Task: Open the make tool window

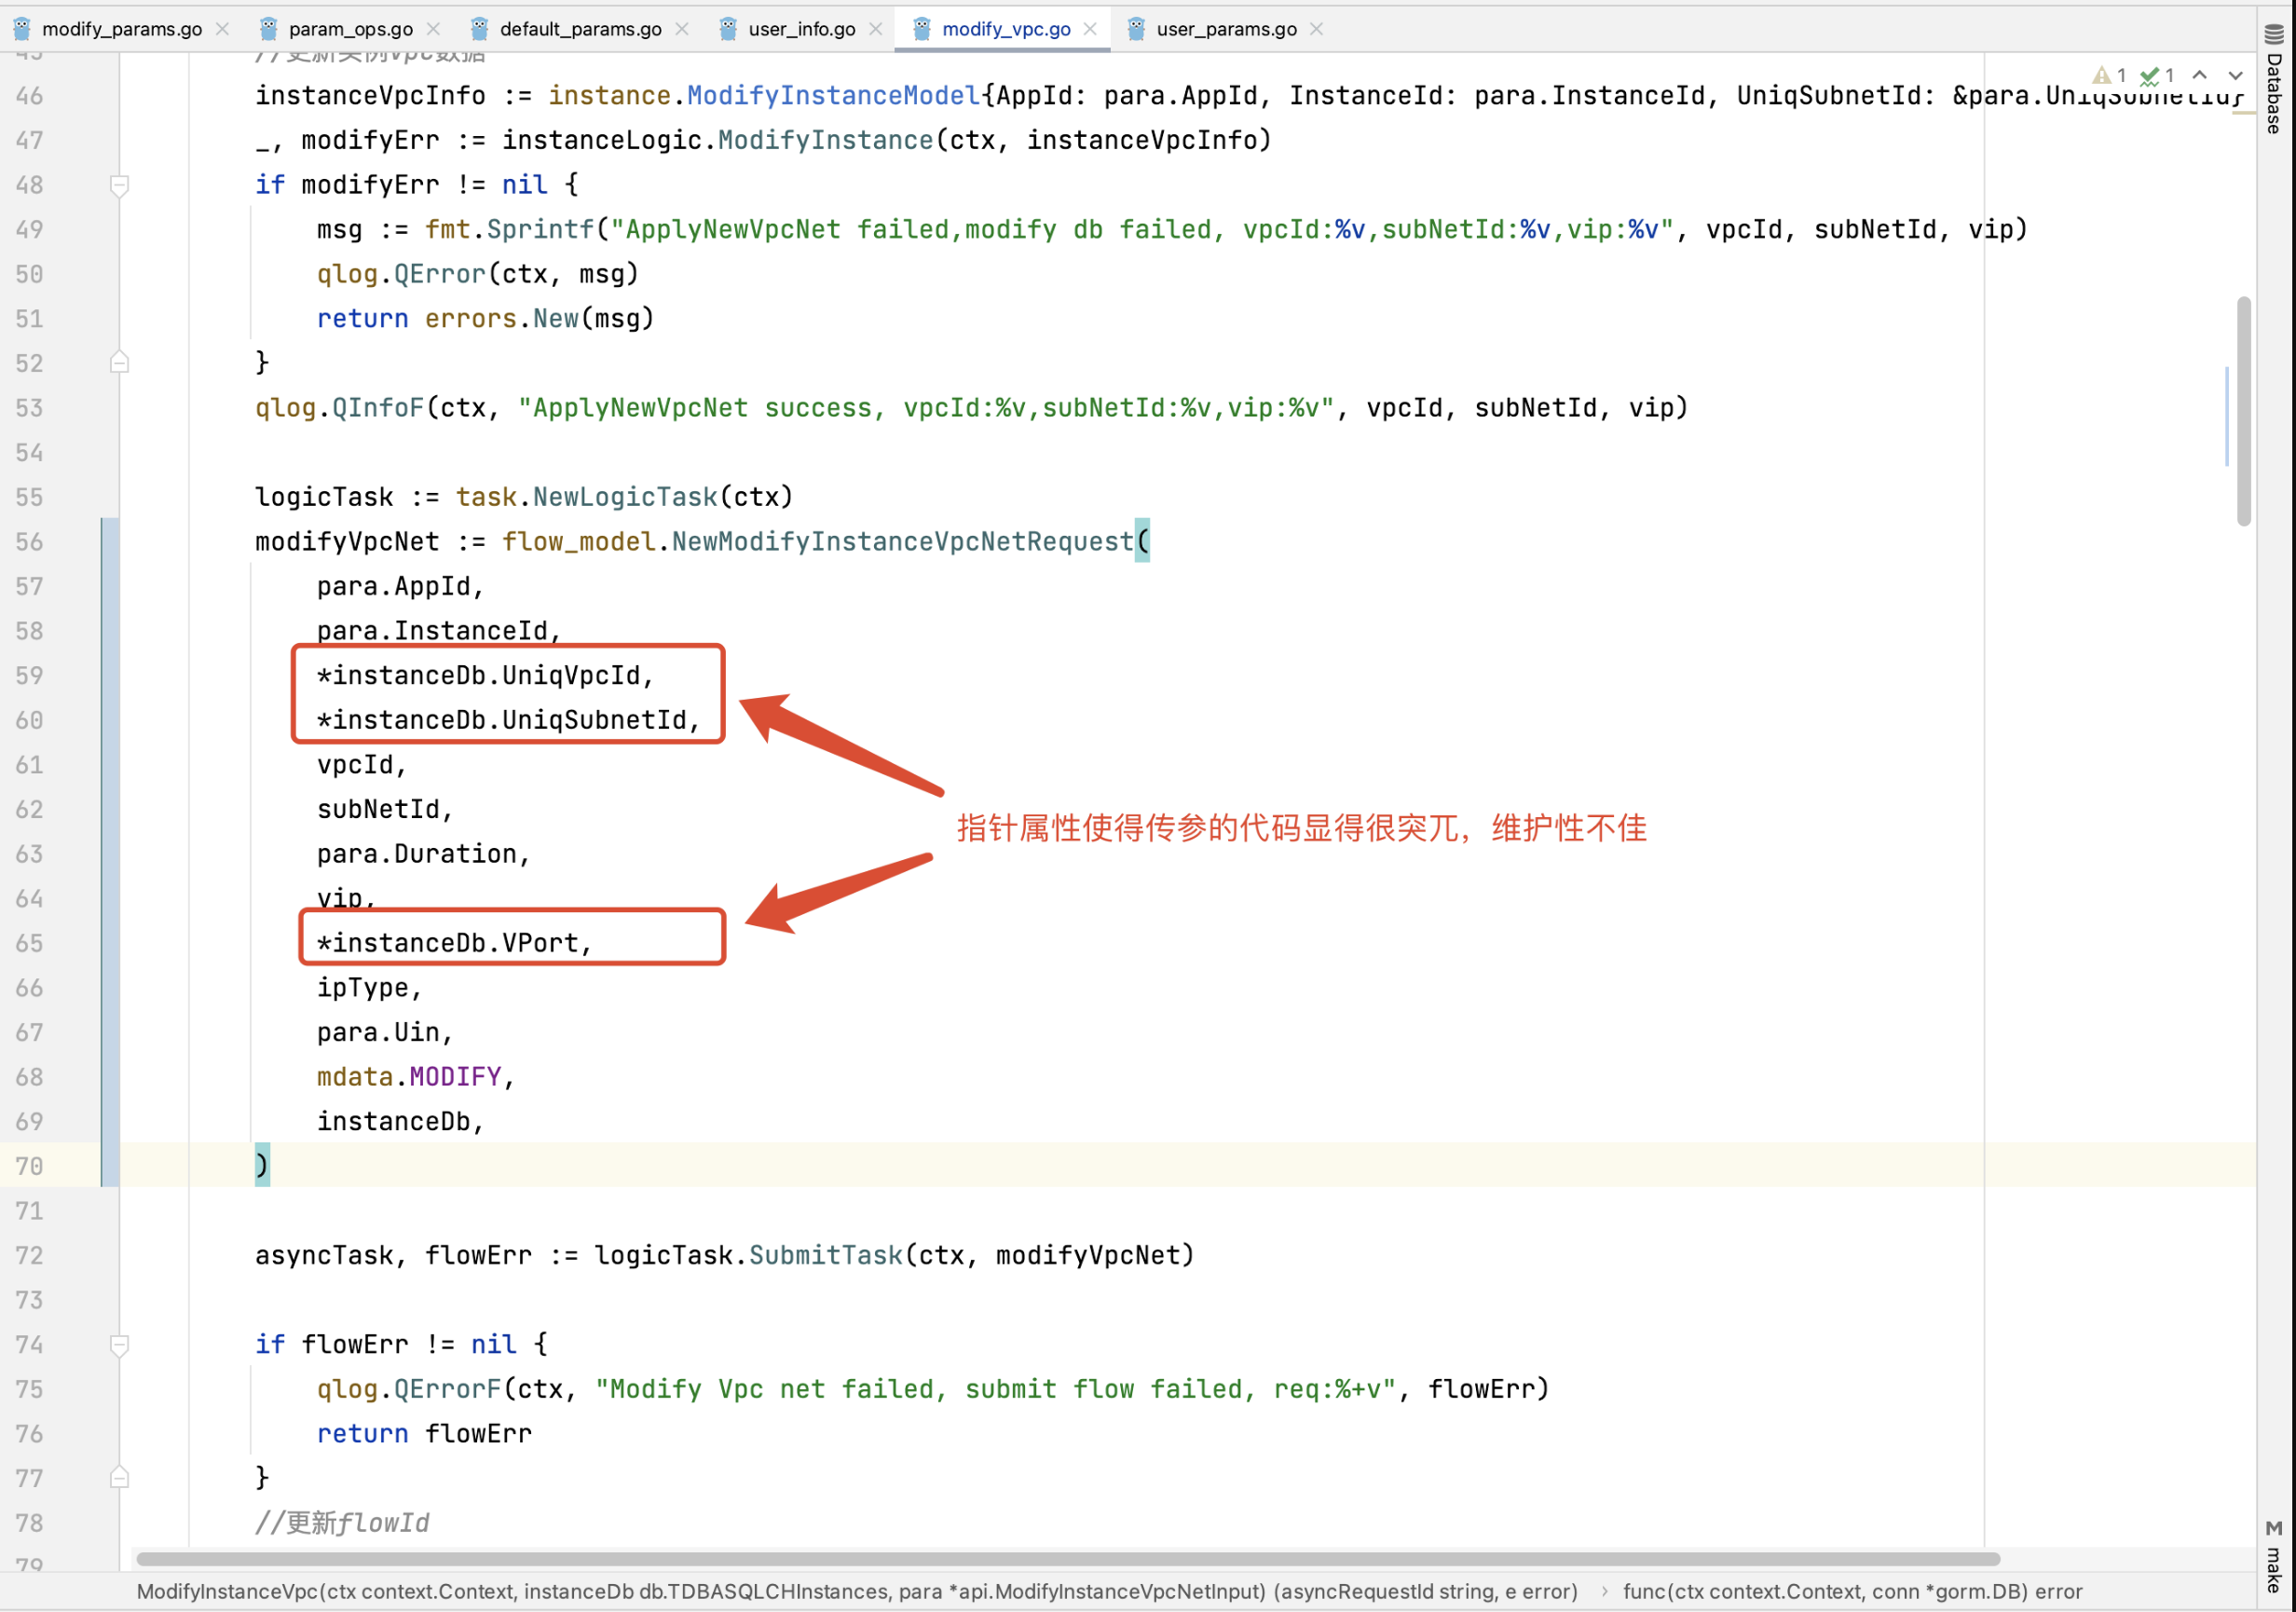Action: (2274, 1560)
